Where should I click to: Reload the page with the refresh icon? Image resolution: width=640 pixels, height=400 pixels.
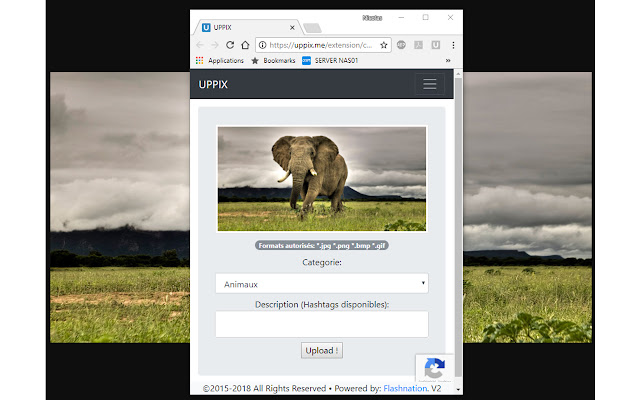pyautogui.click(x=230, y=45)
